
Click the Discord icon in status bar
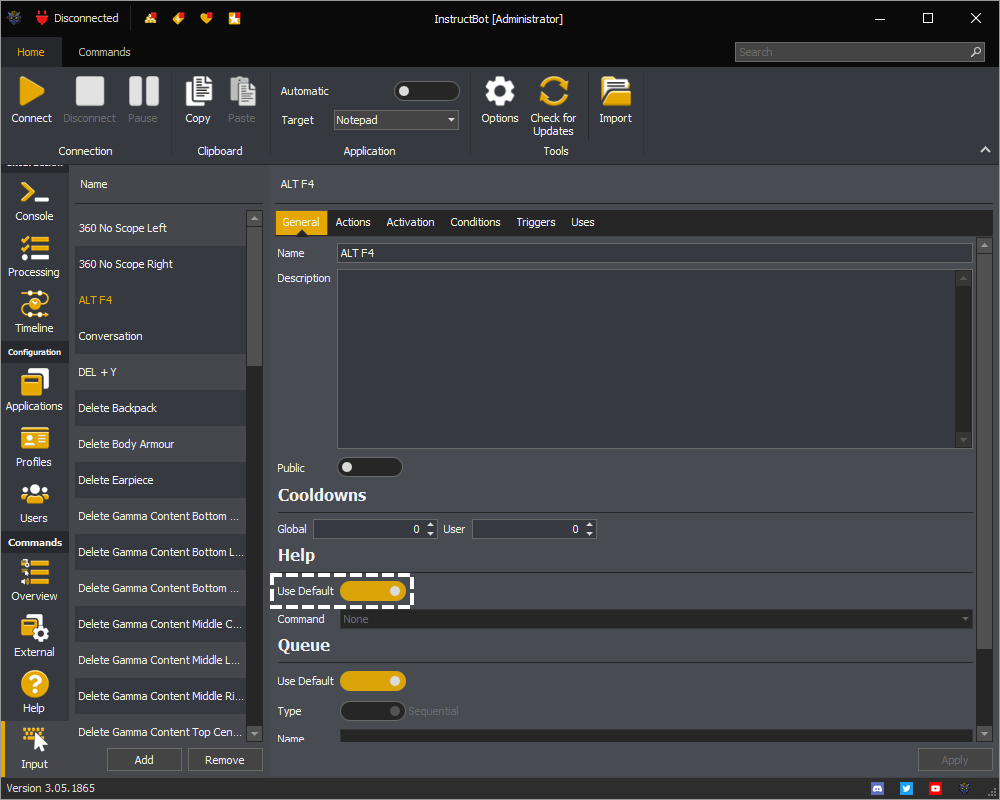point(878,789)
